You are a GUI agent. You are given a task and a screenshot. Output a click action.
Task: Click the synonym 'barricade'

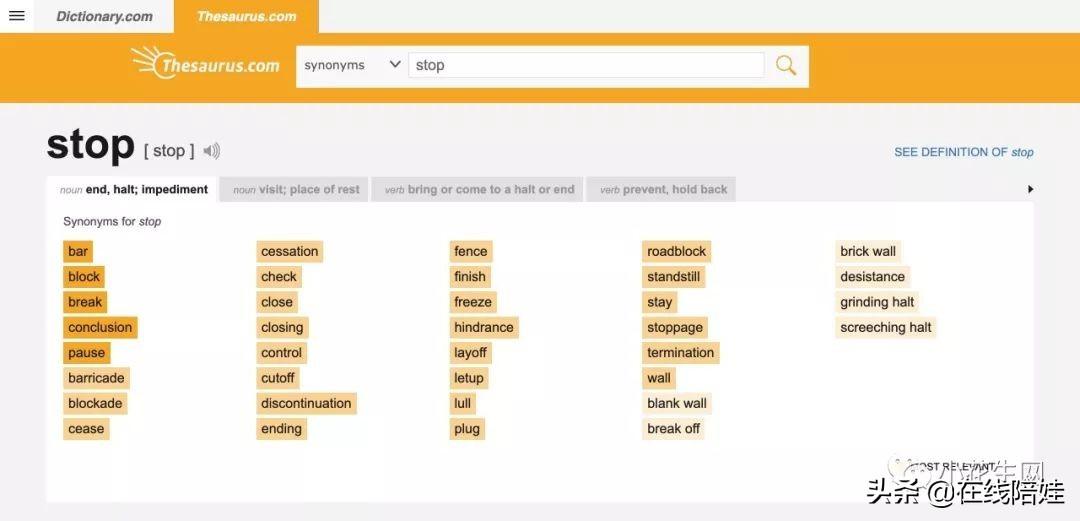(x=96, y=378)
